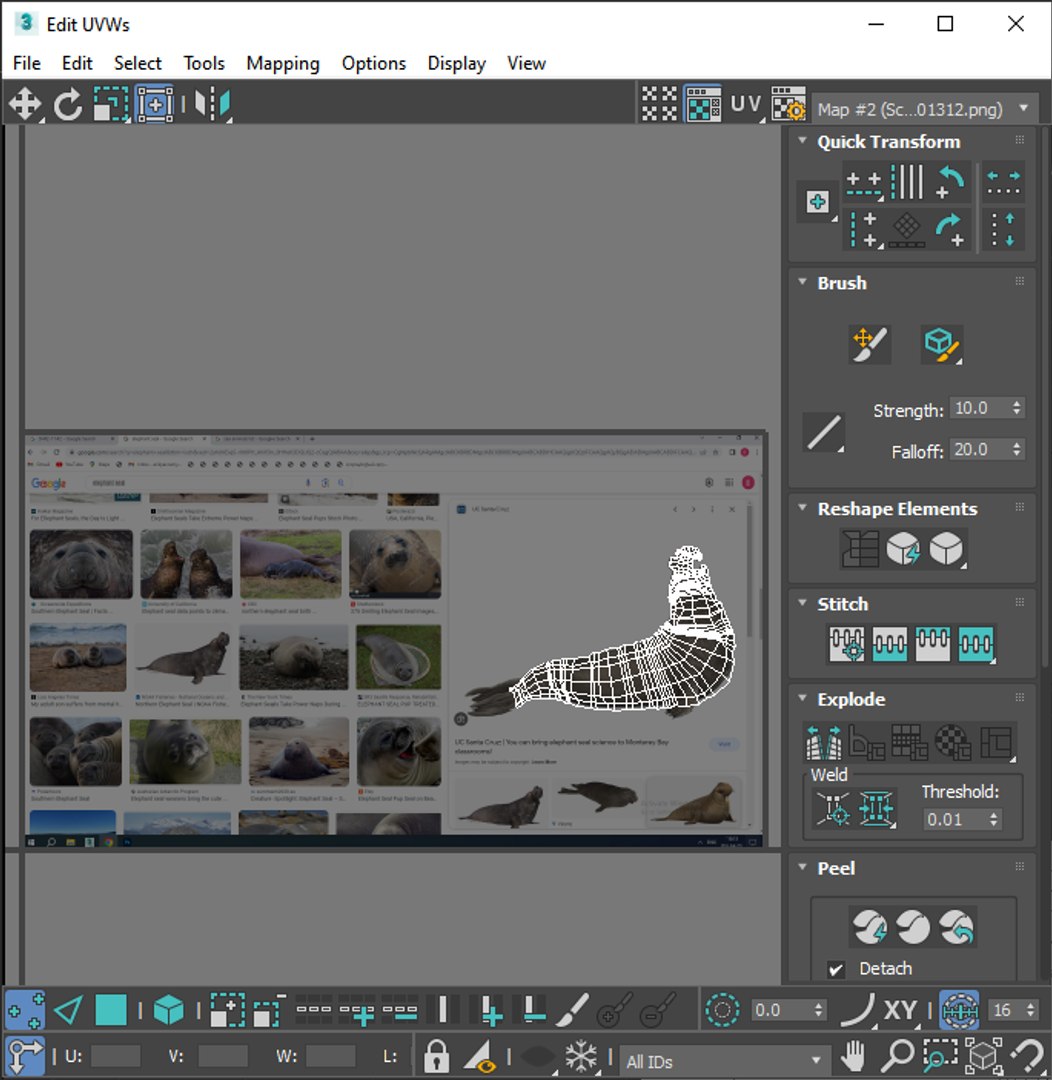
Task: Select the Scale tool
Action: pyautogui.click(x=111, y=105)
